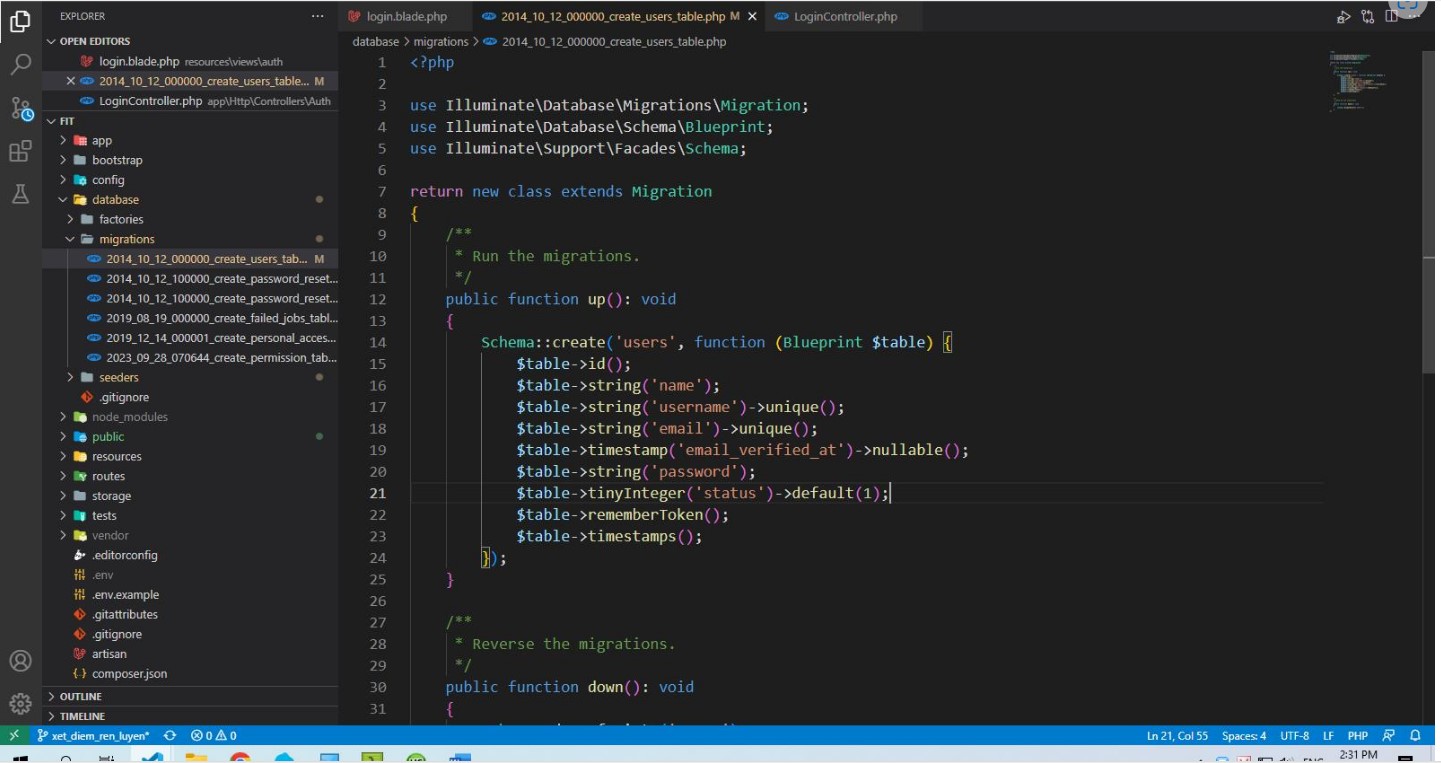Expand the seeders folder
1441x763 pixels.
click(119, 378)
